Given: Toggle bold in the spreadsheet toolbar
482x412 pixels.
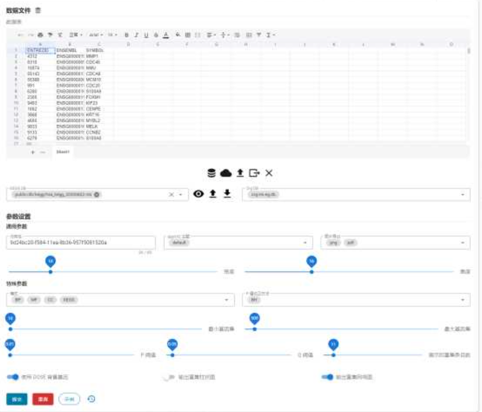Looking at the screenshot, I should tap(126, 35).
